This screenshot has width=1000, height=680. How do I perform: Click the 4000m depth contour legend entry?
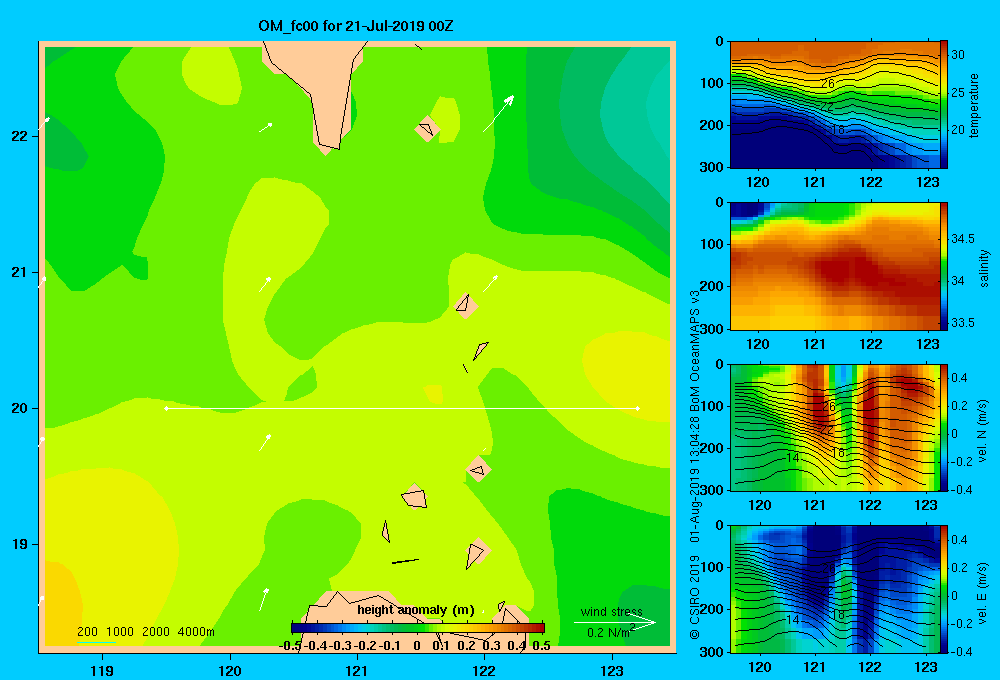pyautogui.click(x=196, y=632)
